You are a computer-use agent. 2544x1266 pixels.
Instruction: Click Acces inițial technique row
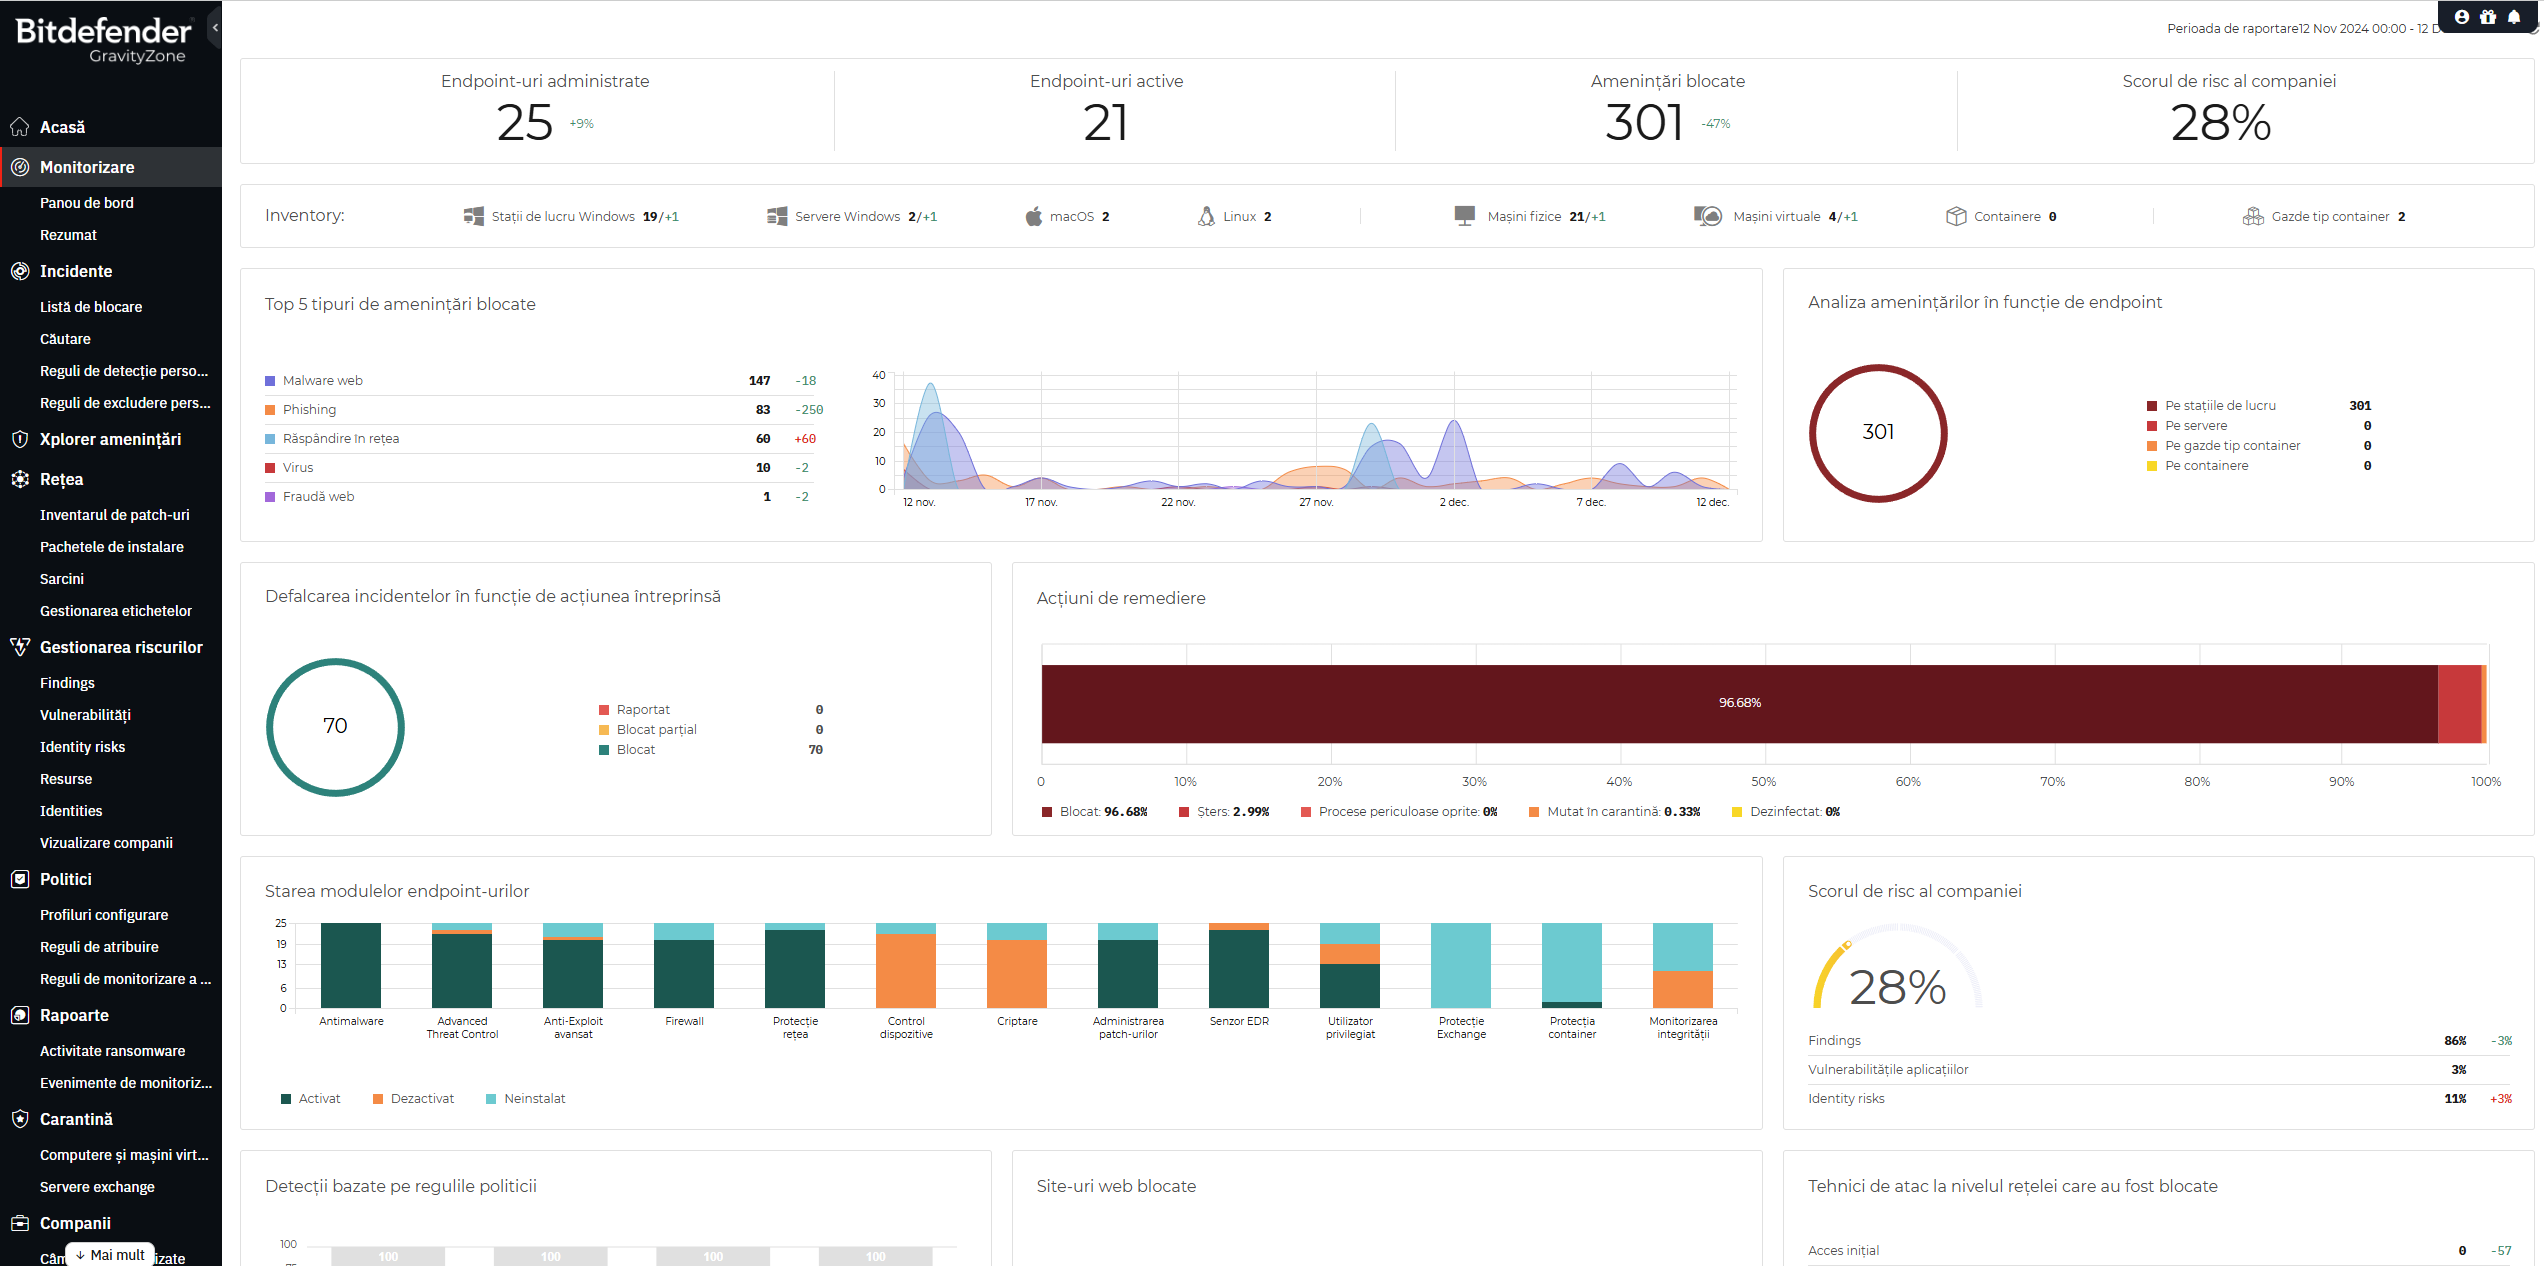coord(2160,1251)
